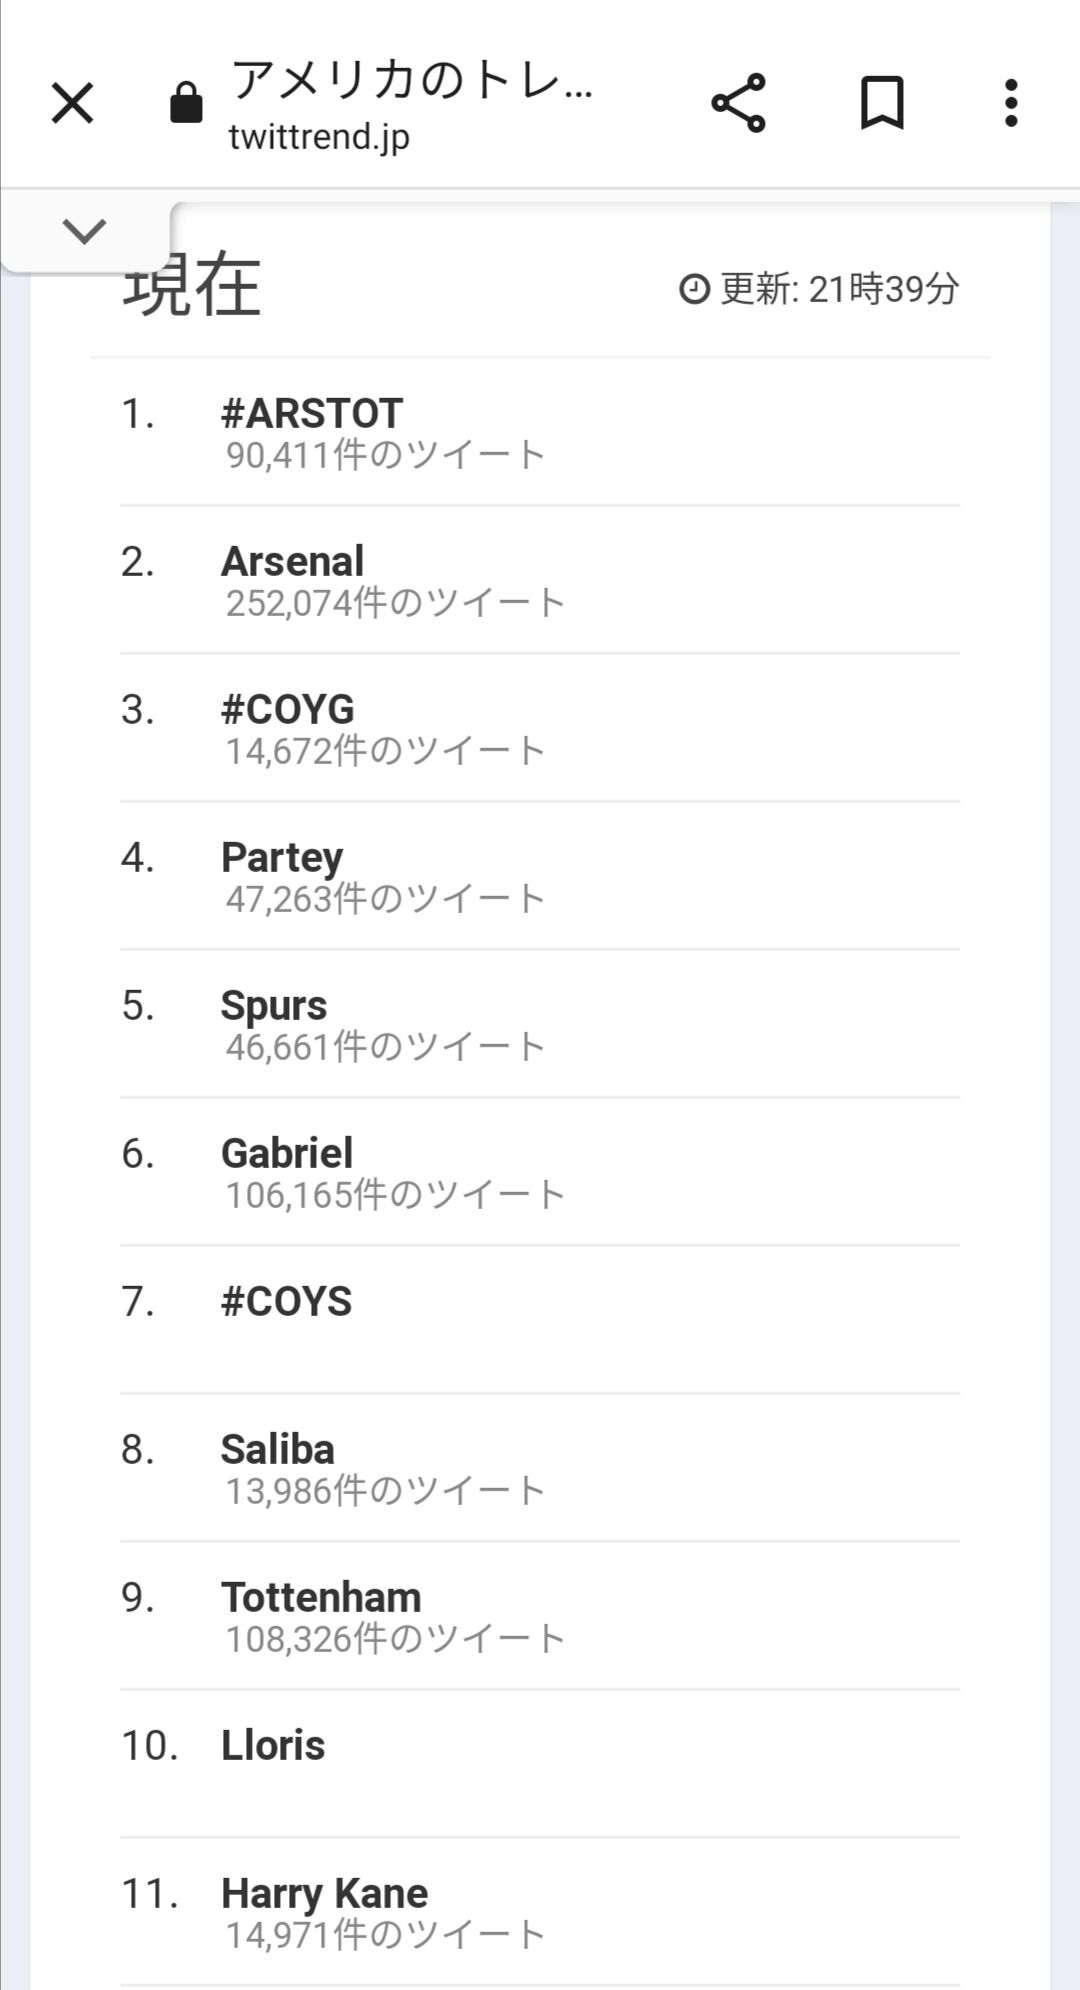Open the #ARSTOT trend

tap(312, 413)
